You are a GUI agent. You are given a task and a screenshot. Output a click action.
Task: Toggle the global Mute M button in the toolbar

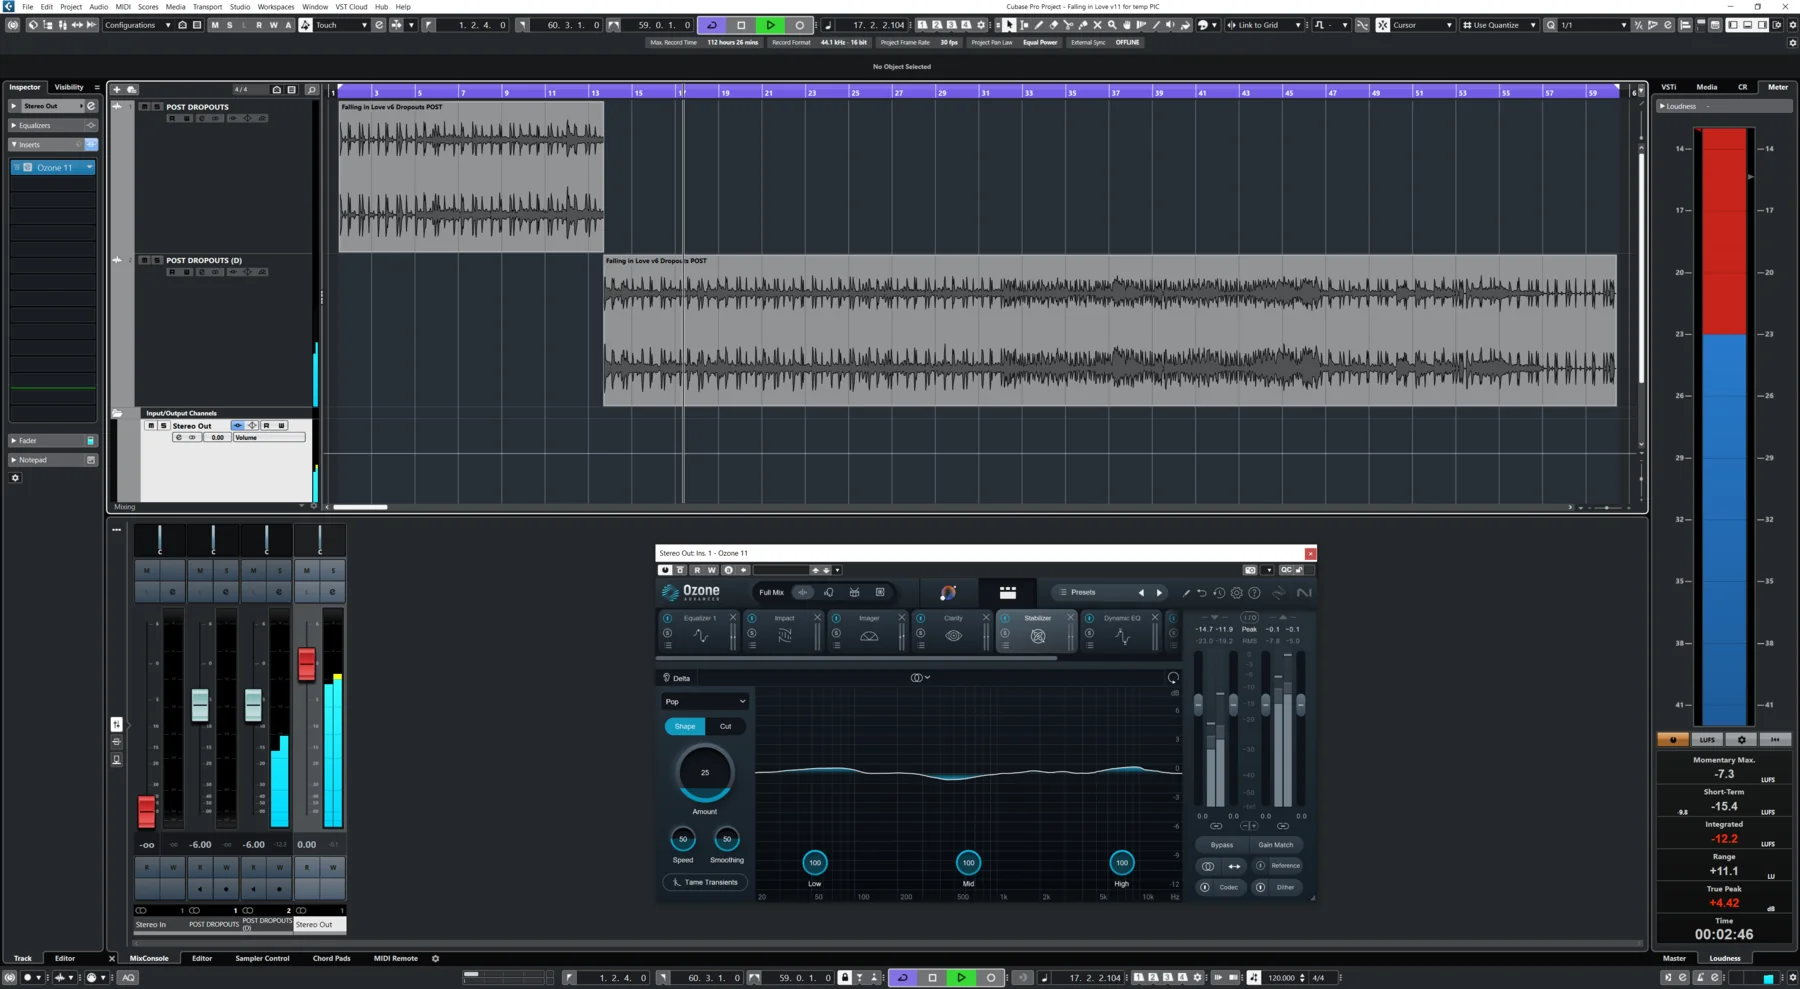(214, 25)
